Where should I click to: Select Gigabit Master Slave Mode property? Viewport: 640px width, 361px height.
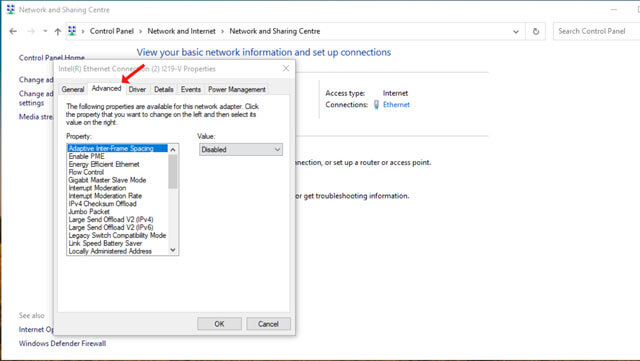tap(118, 180)
